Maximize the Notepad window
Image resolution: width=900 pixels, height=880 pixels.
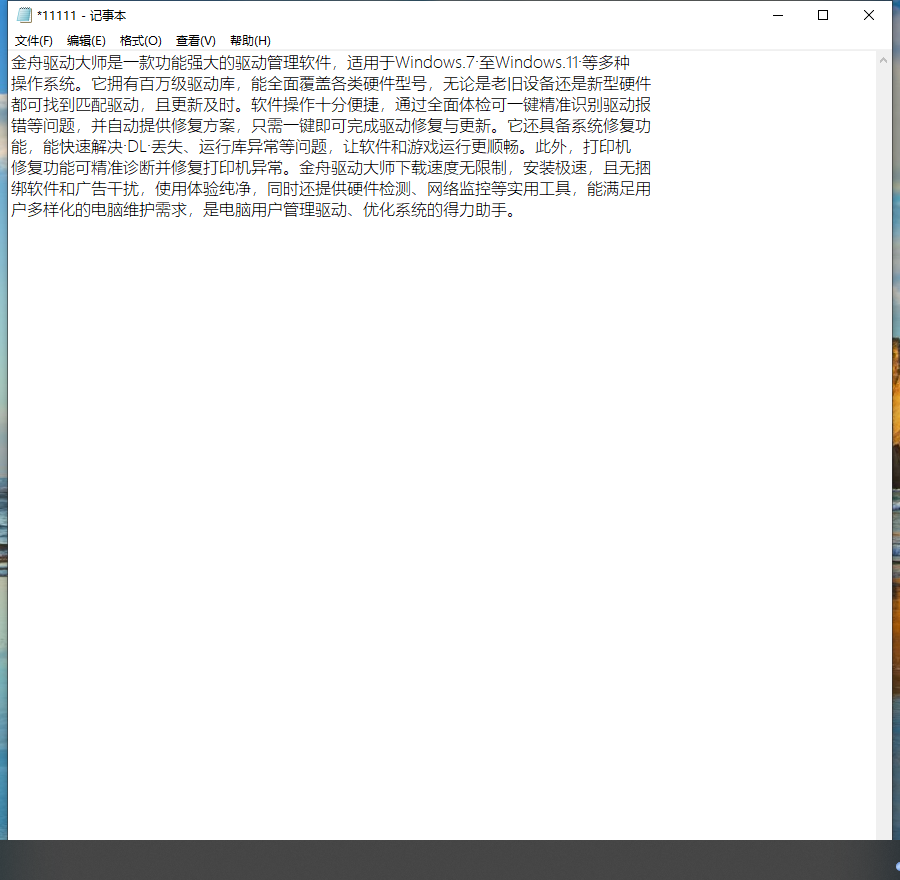823,15
